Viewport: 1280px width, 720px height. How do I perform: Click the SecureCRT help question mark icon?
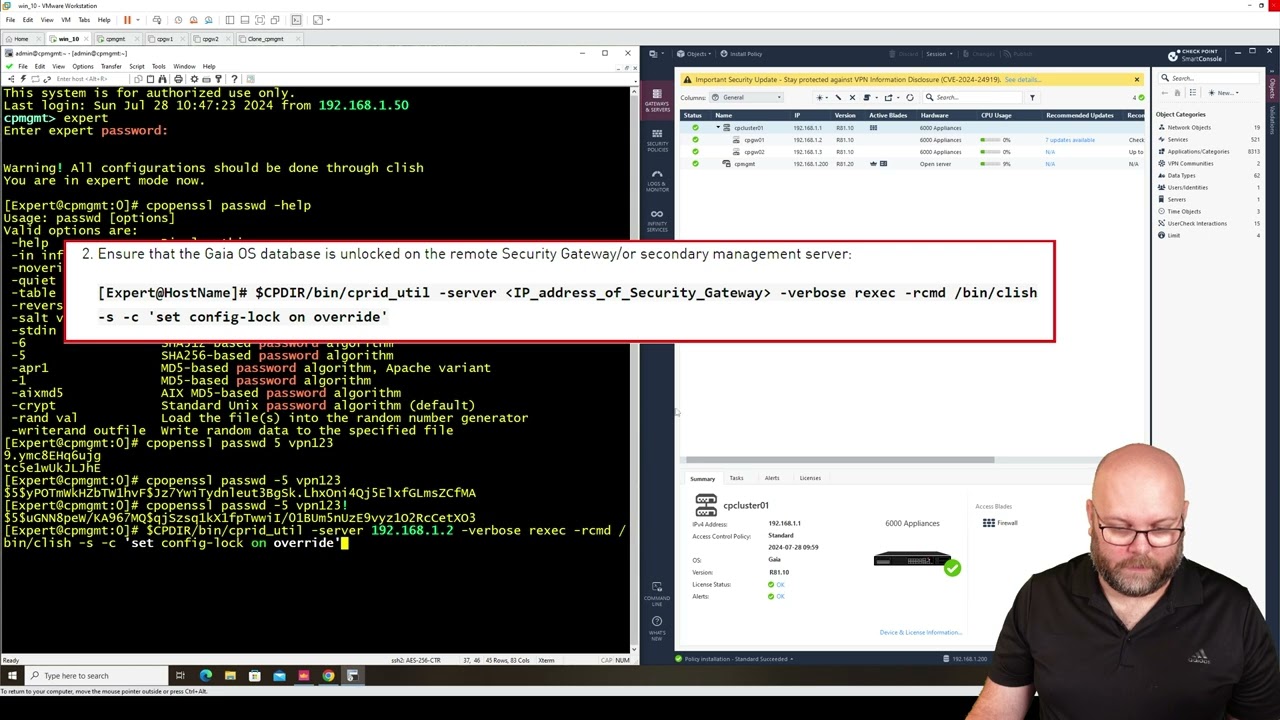[x=234, y=79]
